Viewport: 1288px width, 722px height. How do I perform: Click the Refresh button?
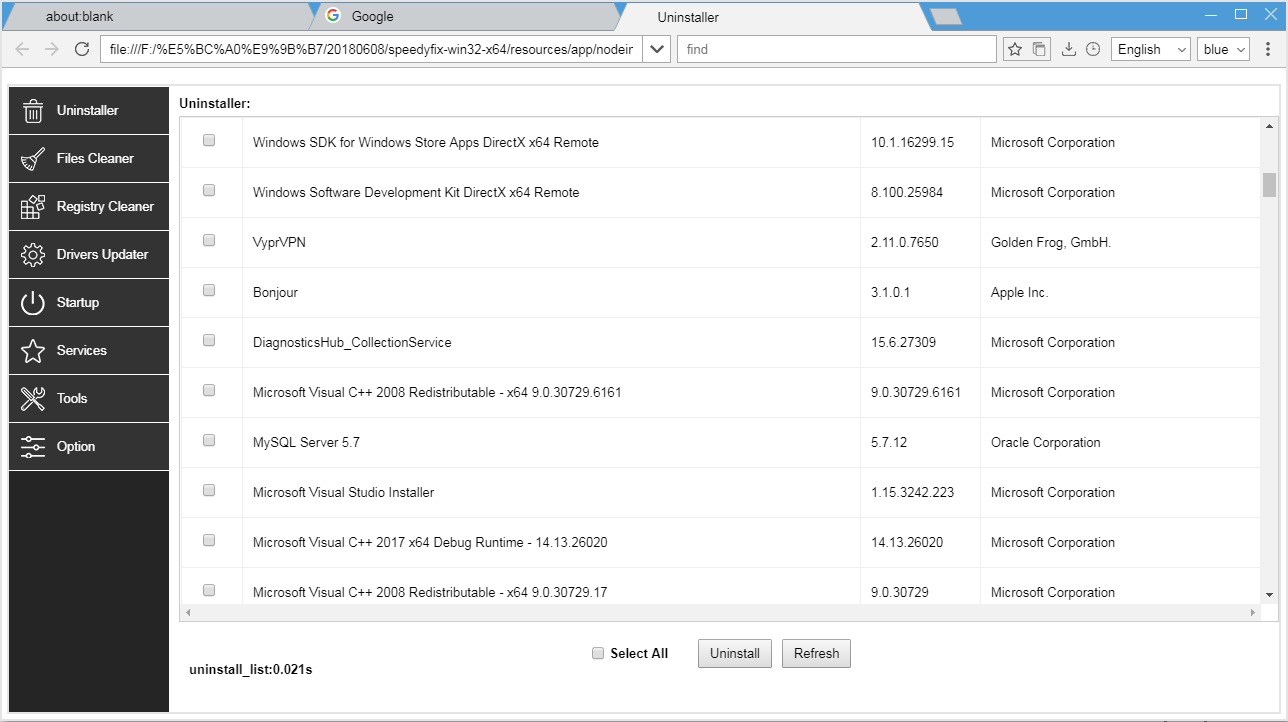coord(816,653)
